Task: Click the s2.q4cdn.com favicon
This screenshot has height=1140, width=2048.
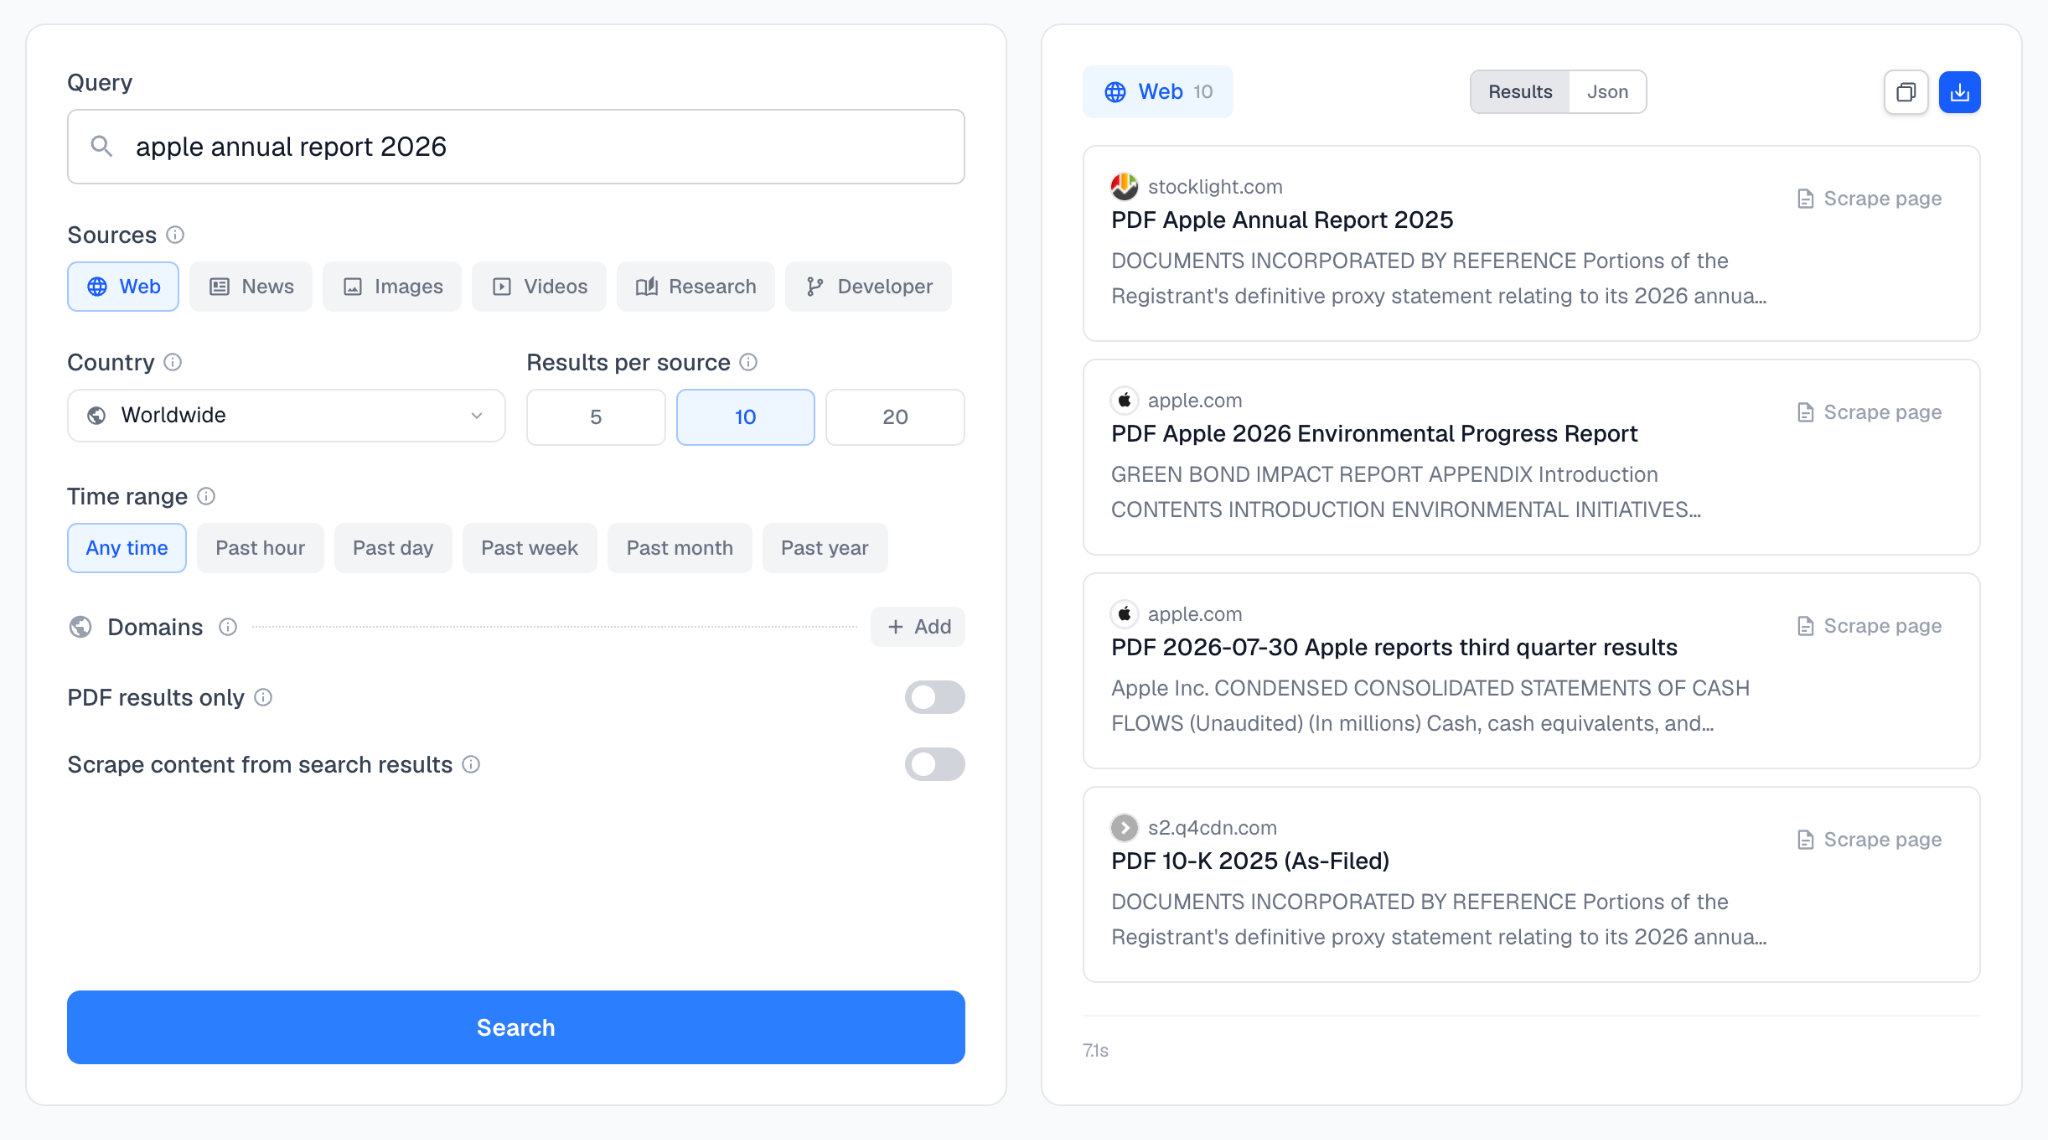Action: (1124, 828)
